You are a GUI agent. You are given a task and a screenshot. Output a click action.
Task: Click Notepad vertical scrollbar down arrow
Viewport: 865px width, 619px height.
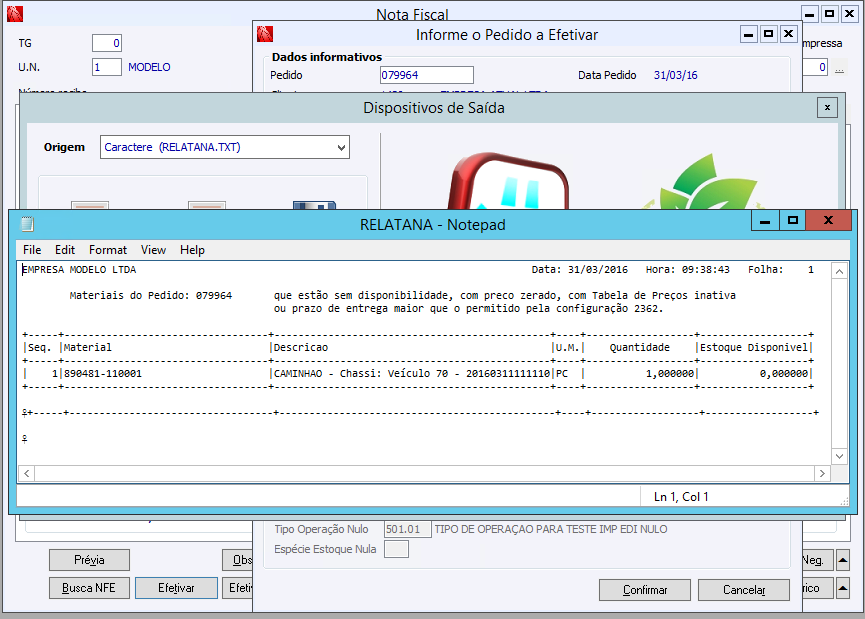tap(839, 456)
